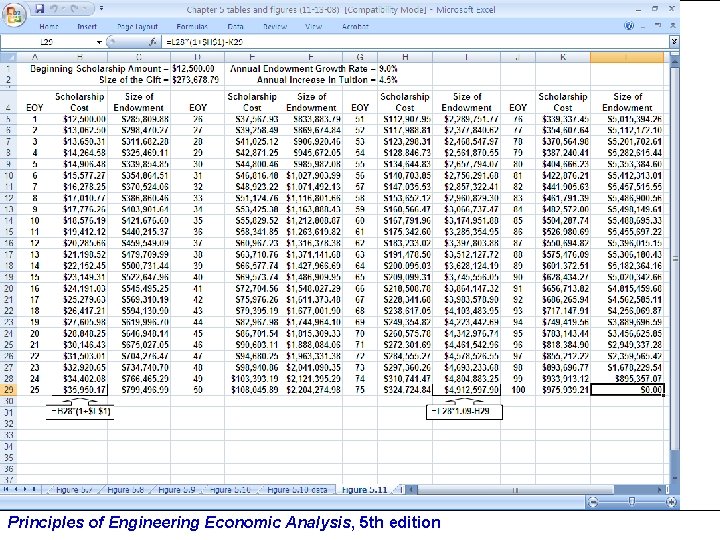Expand the Name Box dropdown arrow
Image resolution: width=720 pixels, height=540 pixels.
tap(99, 43)
